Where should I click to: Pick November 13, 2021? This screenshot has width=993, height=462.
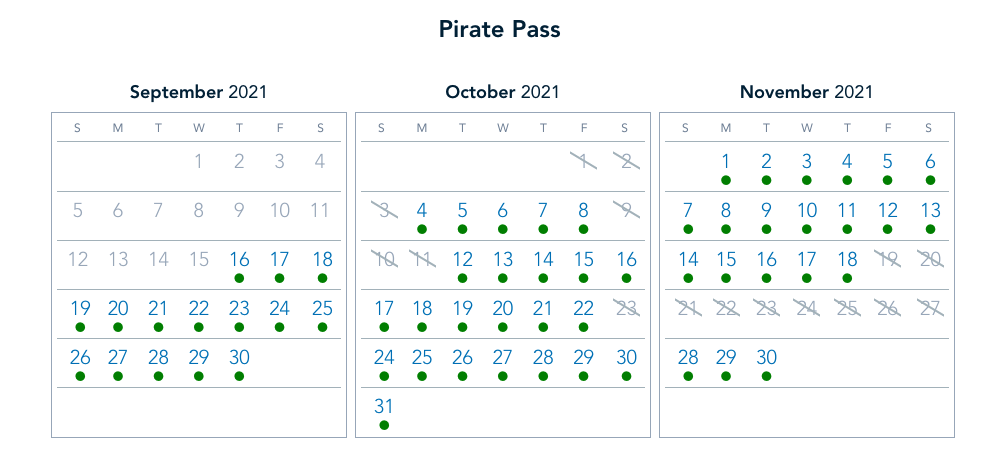click(930, 210)
